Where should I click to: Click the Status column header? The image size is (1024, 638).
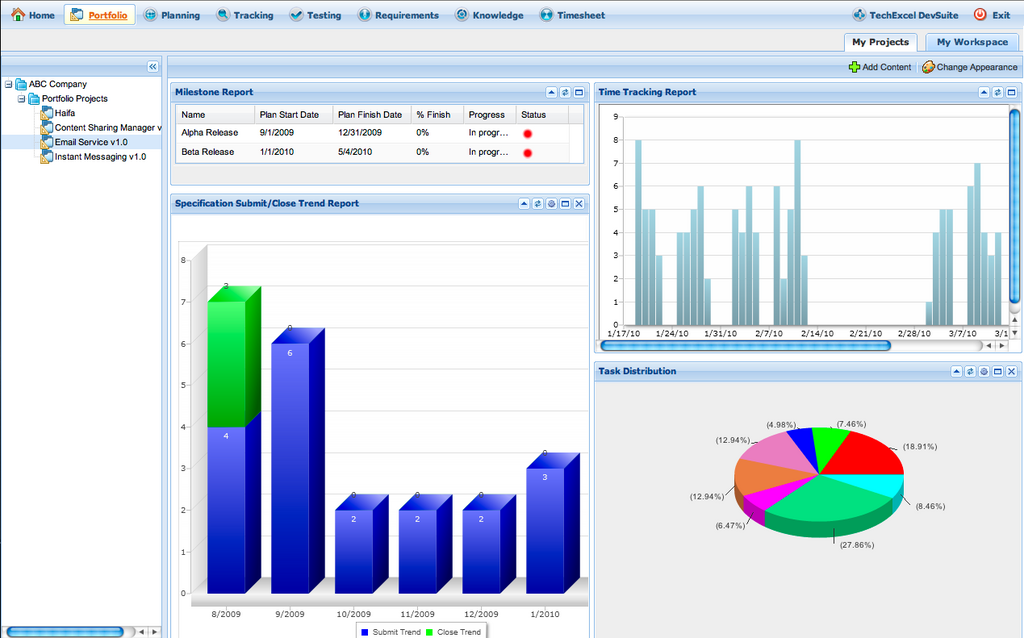tap(542, 115)
